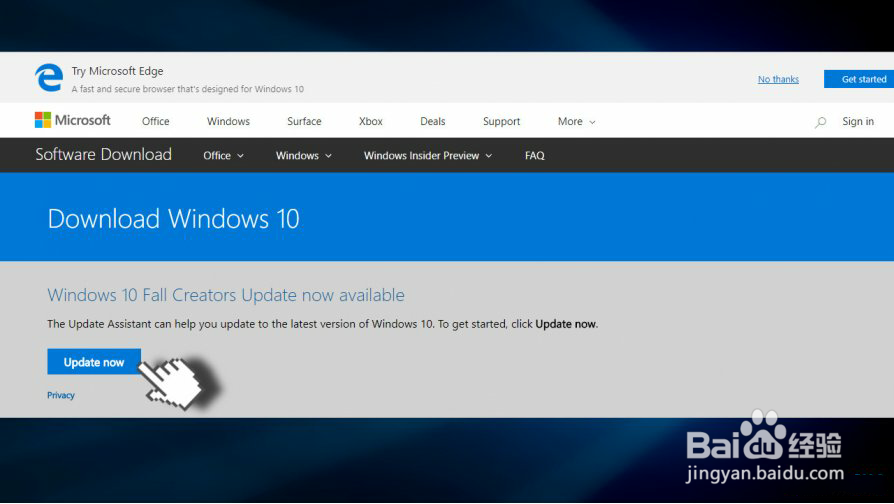894x504 pixels.
Task: Open Windows in top navigation
Action: click(228, 121)
